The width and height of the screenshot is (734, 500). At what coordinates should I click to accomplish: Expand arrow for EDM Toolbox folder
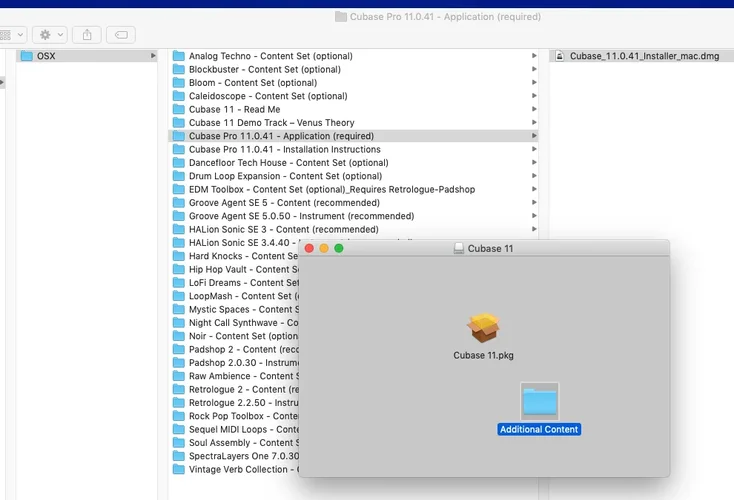(x=534, y=189)
